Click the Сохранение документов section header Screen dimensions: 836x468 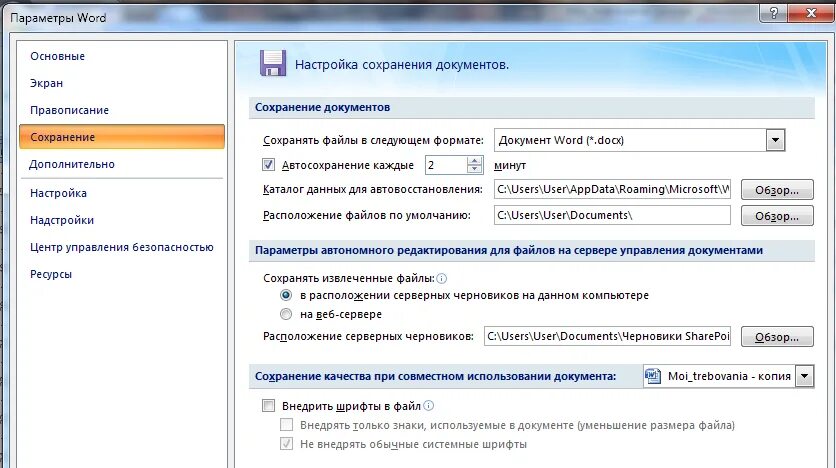(531, 107)
